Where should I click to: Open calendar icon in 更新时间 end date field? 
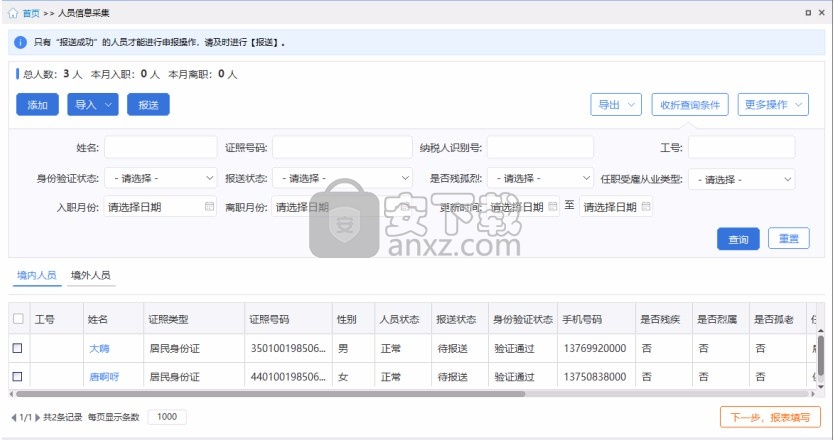point(646,206)
